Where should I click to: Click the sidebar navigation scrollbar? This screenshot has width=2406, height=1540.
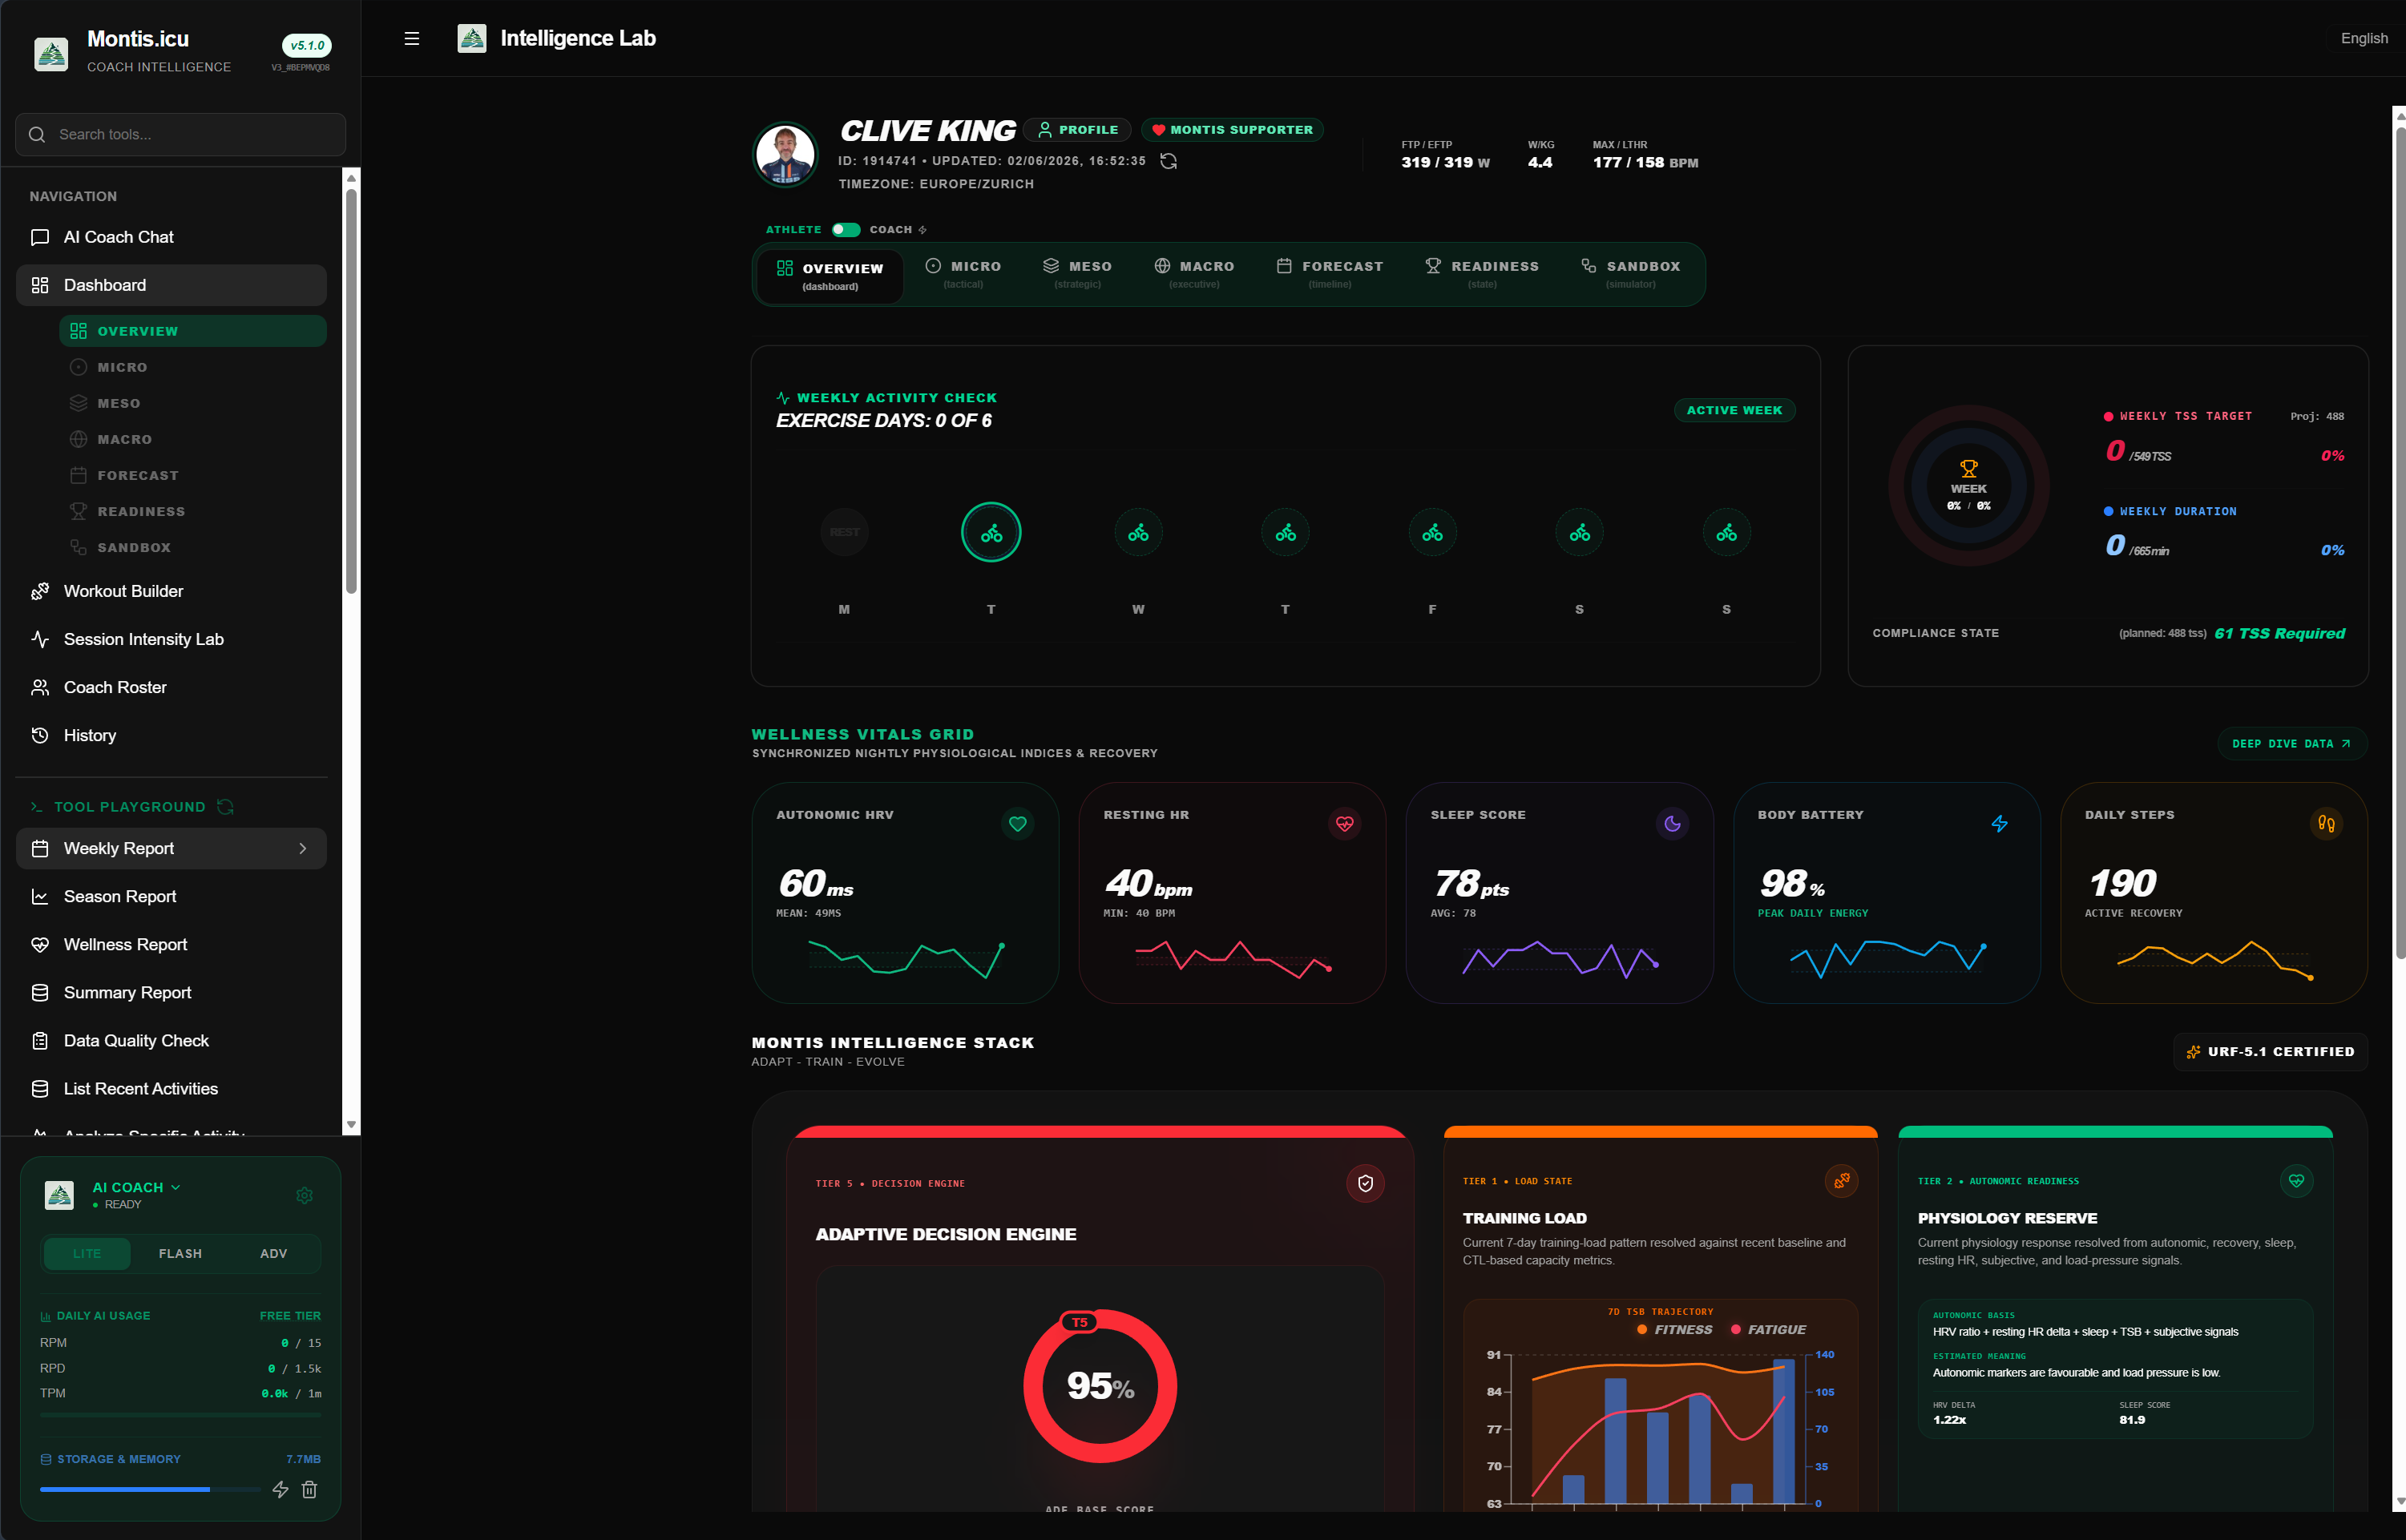pos(351,390)
